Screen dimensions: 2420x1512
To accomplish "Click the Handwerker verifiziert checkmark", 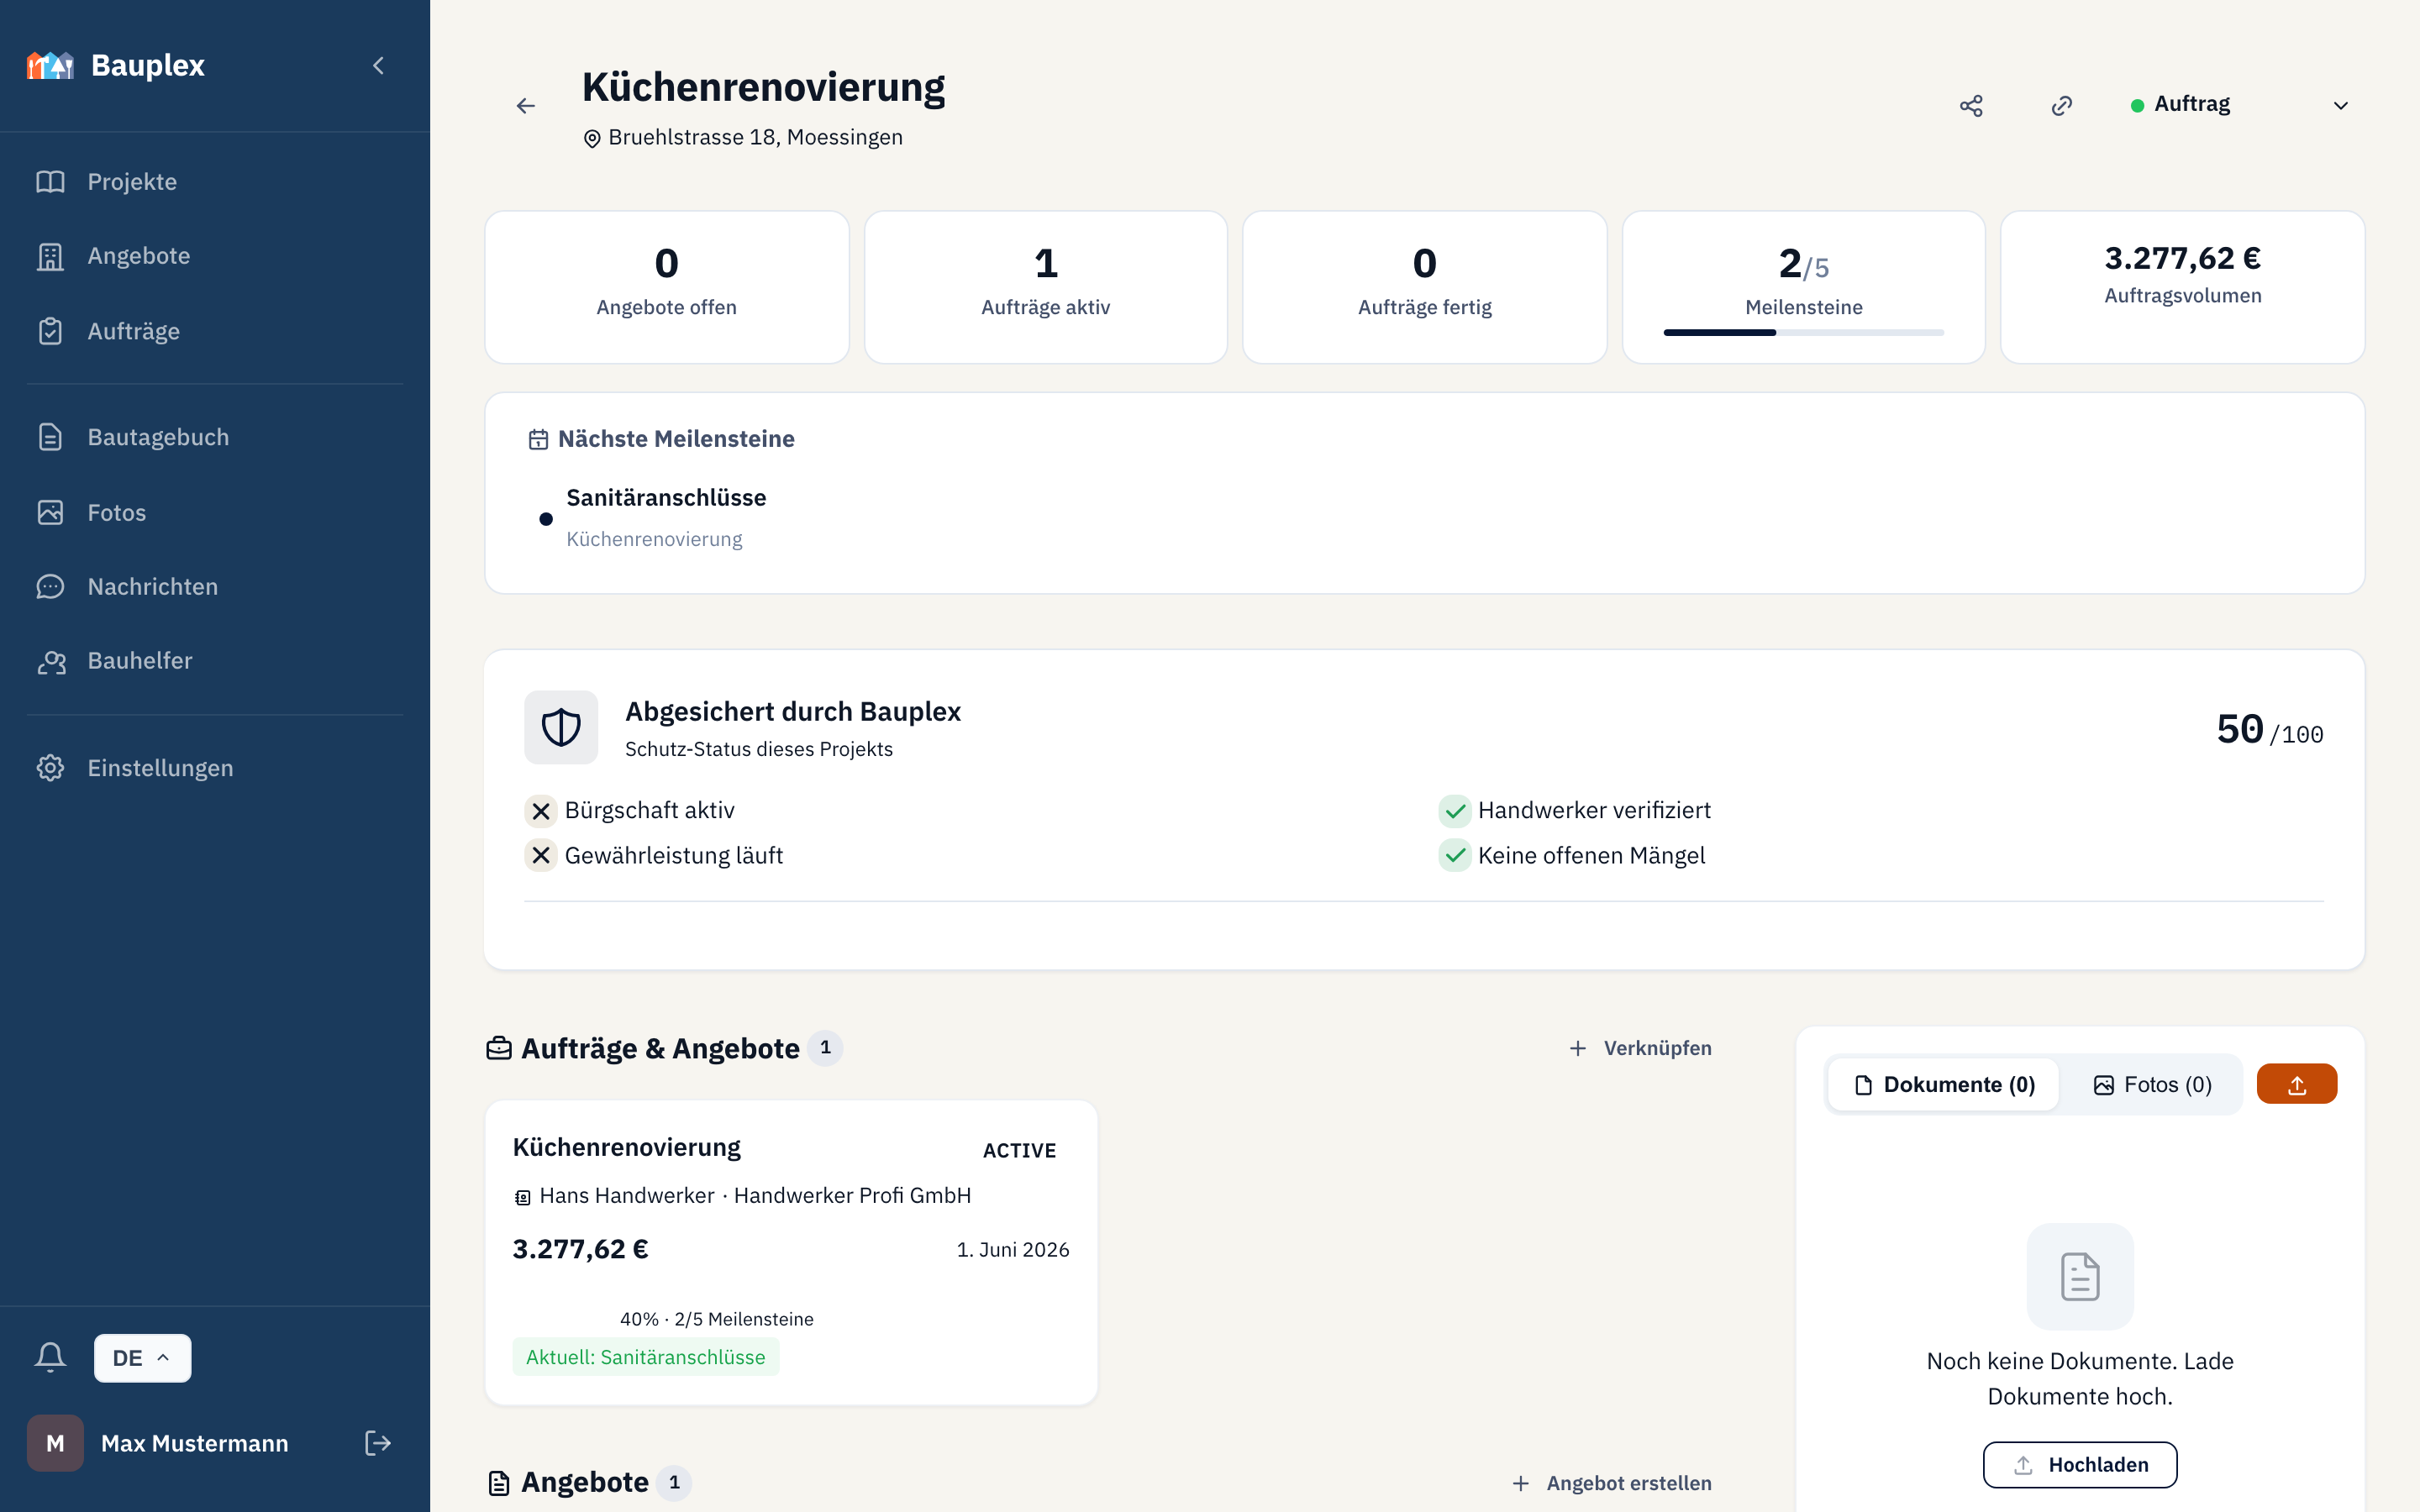I will tap(1455, 811).
